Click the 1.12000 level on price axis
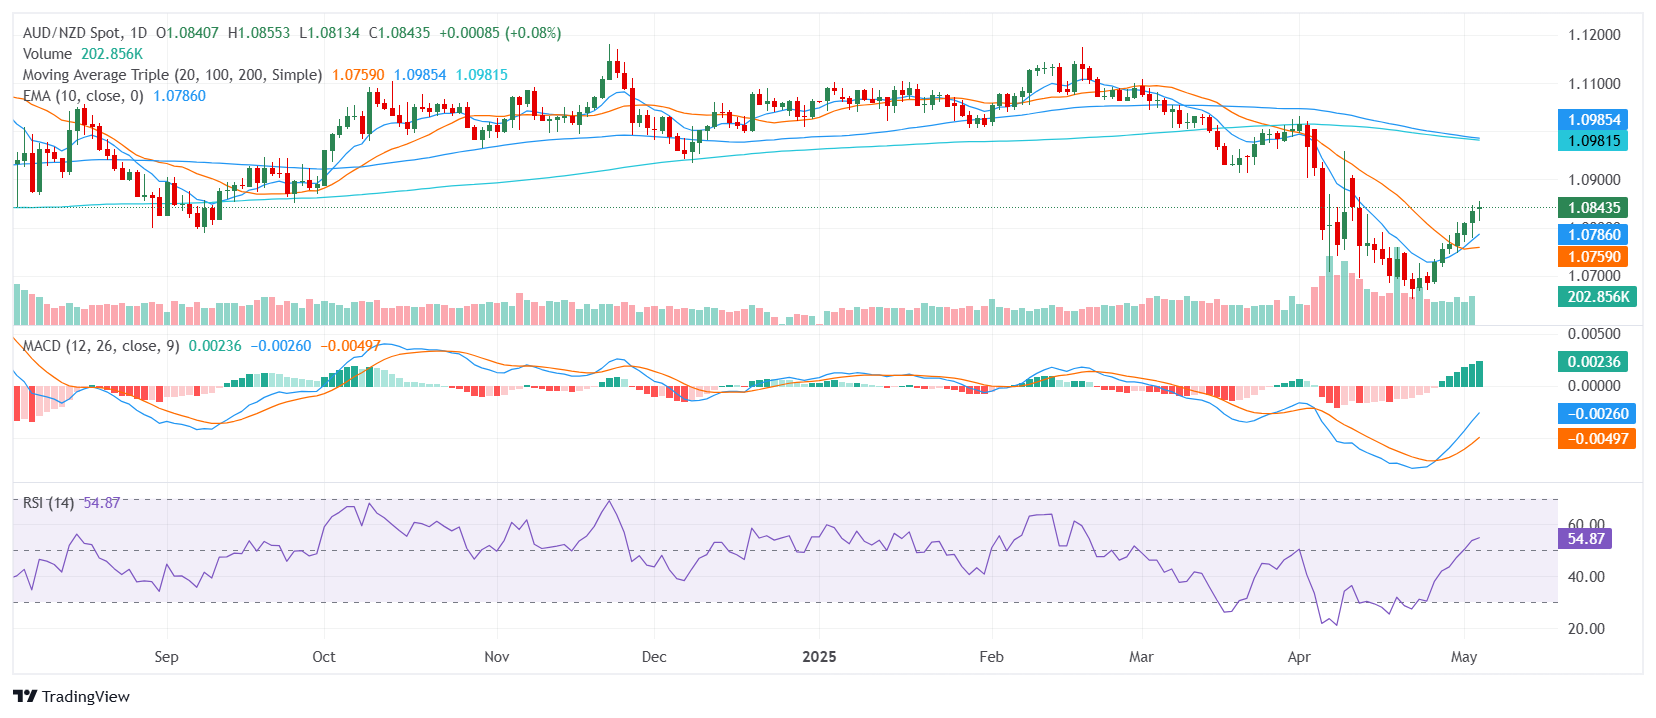 pos(1594,35)
